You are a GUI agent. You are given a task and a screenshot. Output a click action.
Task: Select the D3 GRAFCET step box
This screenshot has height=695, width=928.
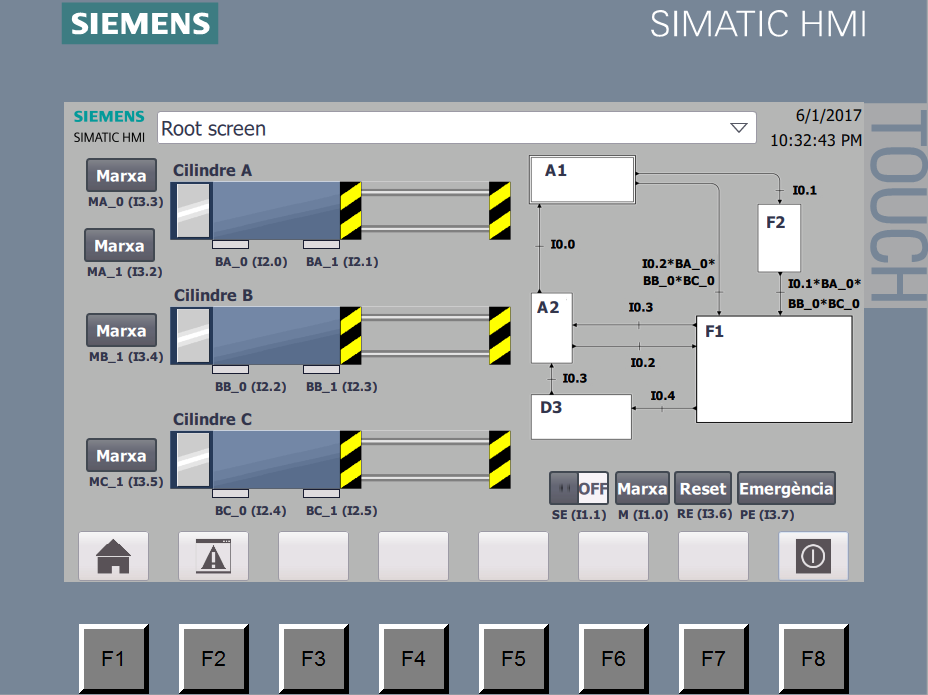pos(581,417)
